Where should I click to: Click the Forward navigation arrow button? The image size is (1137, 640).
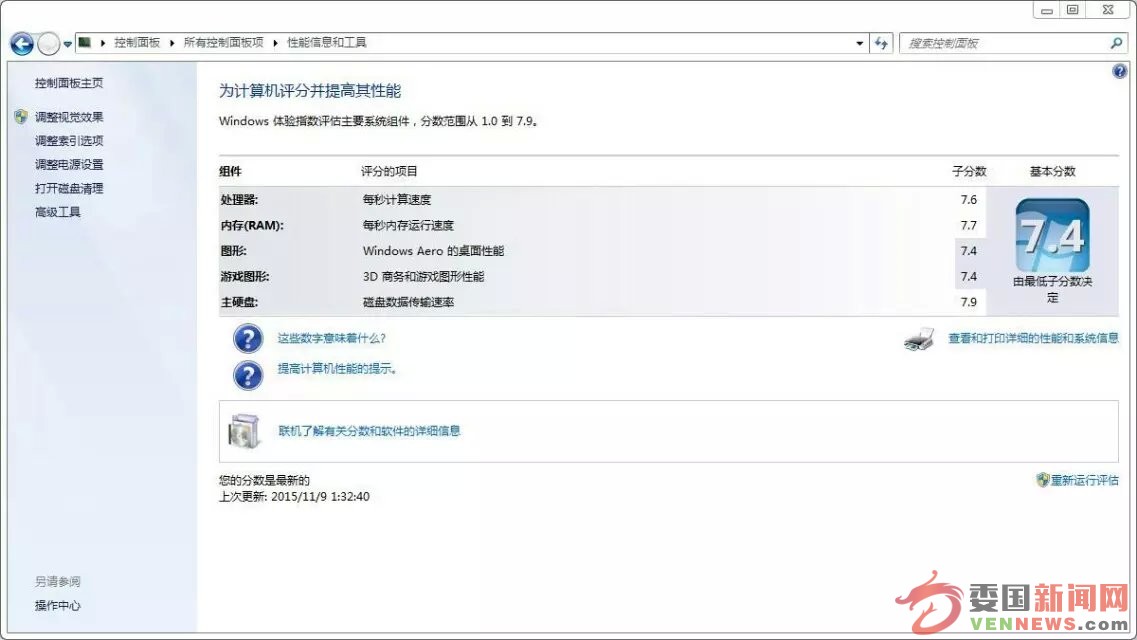point(48,44)
